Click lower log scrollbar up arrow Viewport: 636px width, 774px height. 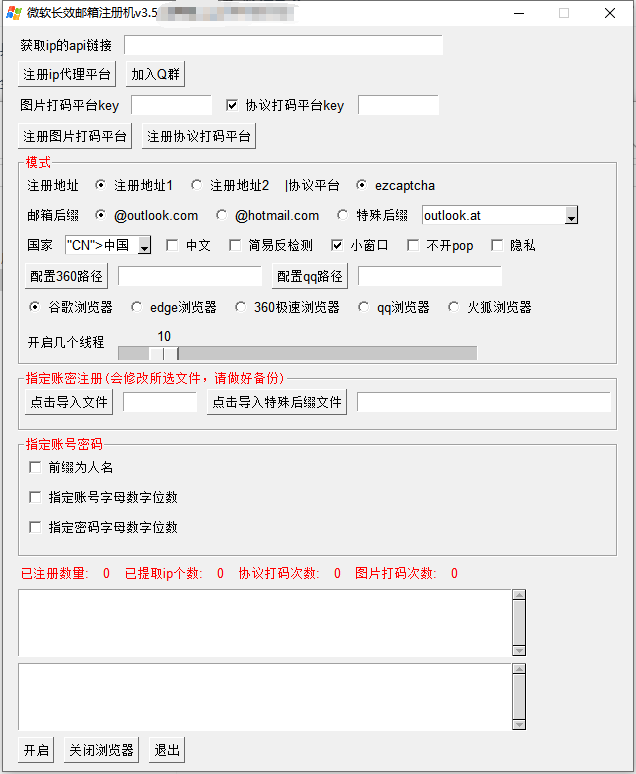[x=519, y=669]
